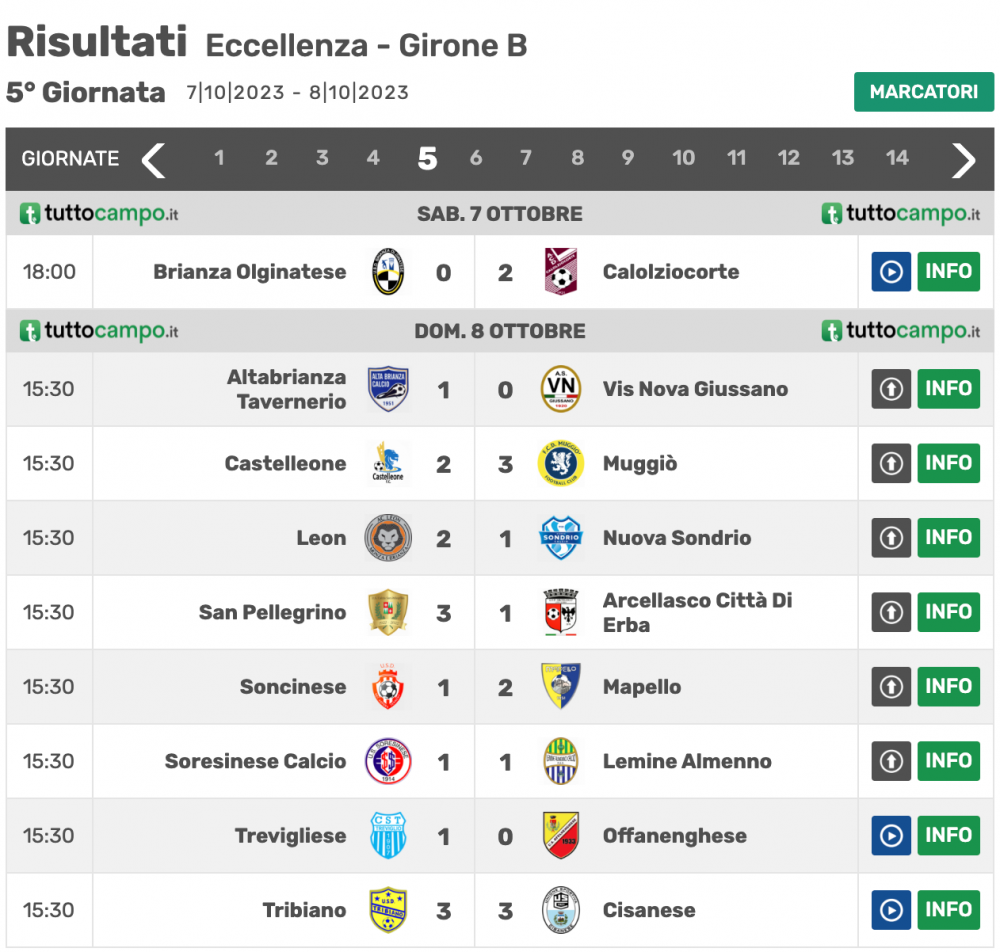Screen dimensions: 1000x952
Task: Open the MARCATORI scorers button
Action: coord(923,92)
